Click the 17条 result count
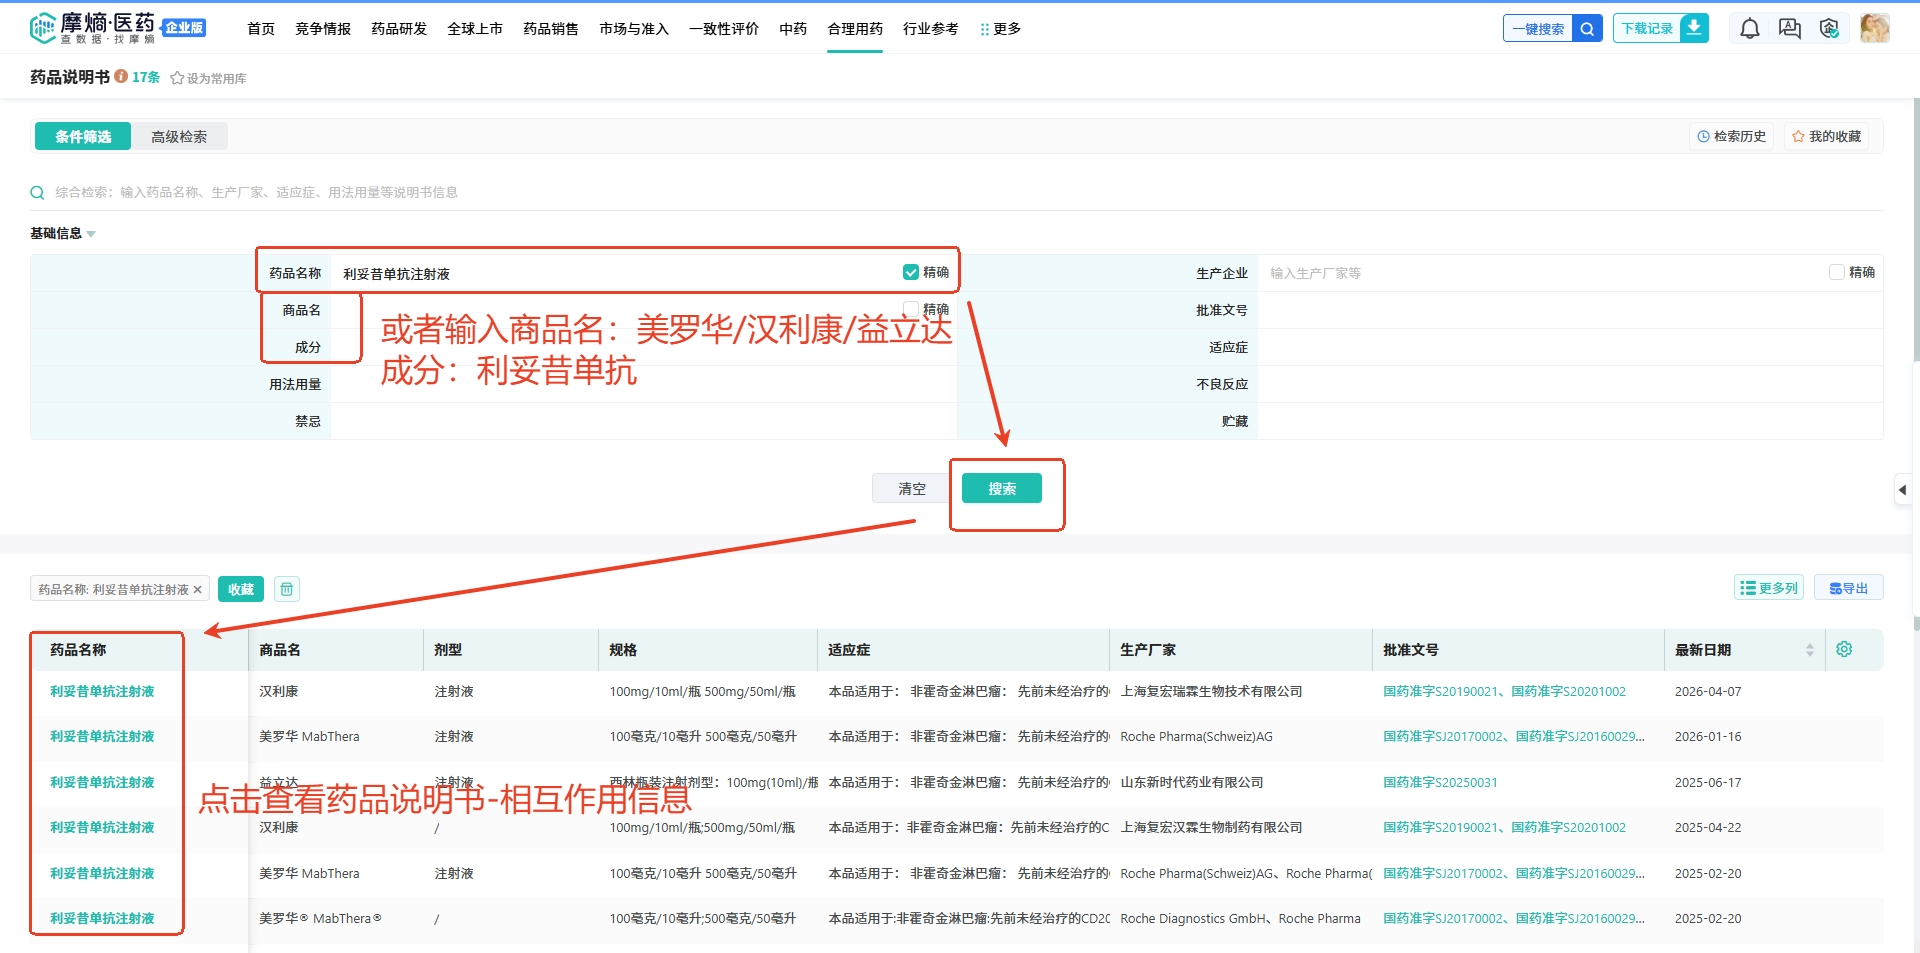Image resolution: width=1920 pixels, height=953 pixels. (x=146, y=77)
